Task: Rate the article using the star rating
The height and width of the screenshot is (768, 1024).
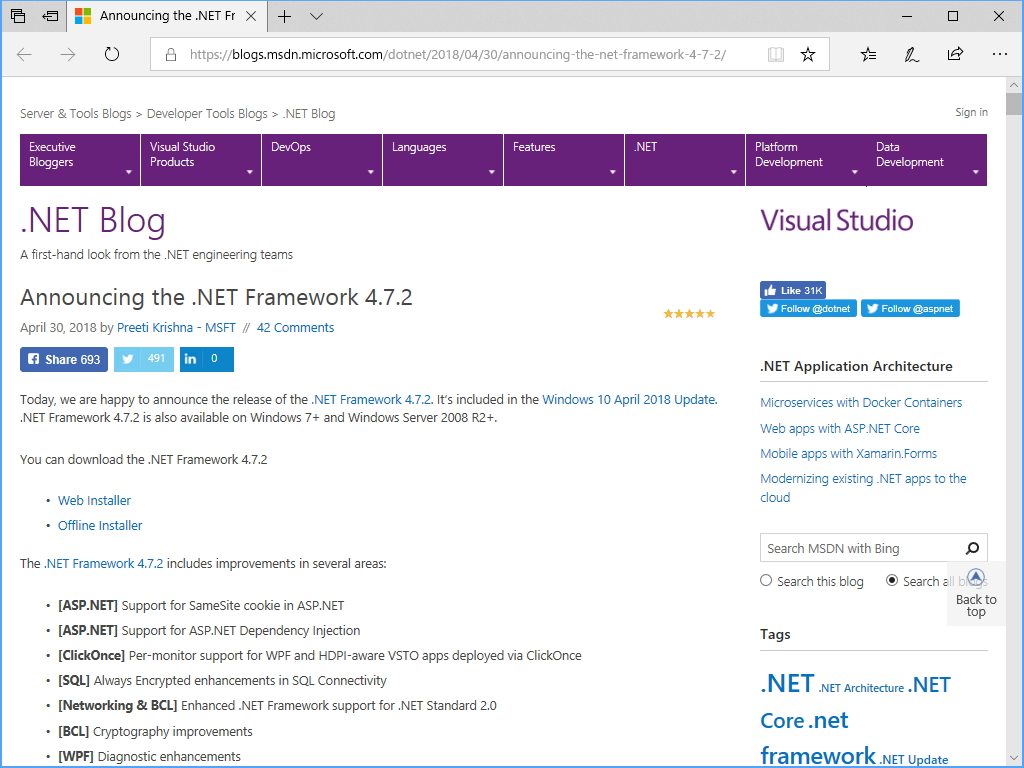Action: [x=688, y=313]
